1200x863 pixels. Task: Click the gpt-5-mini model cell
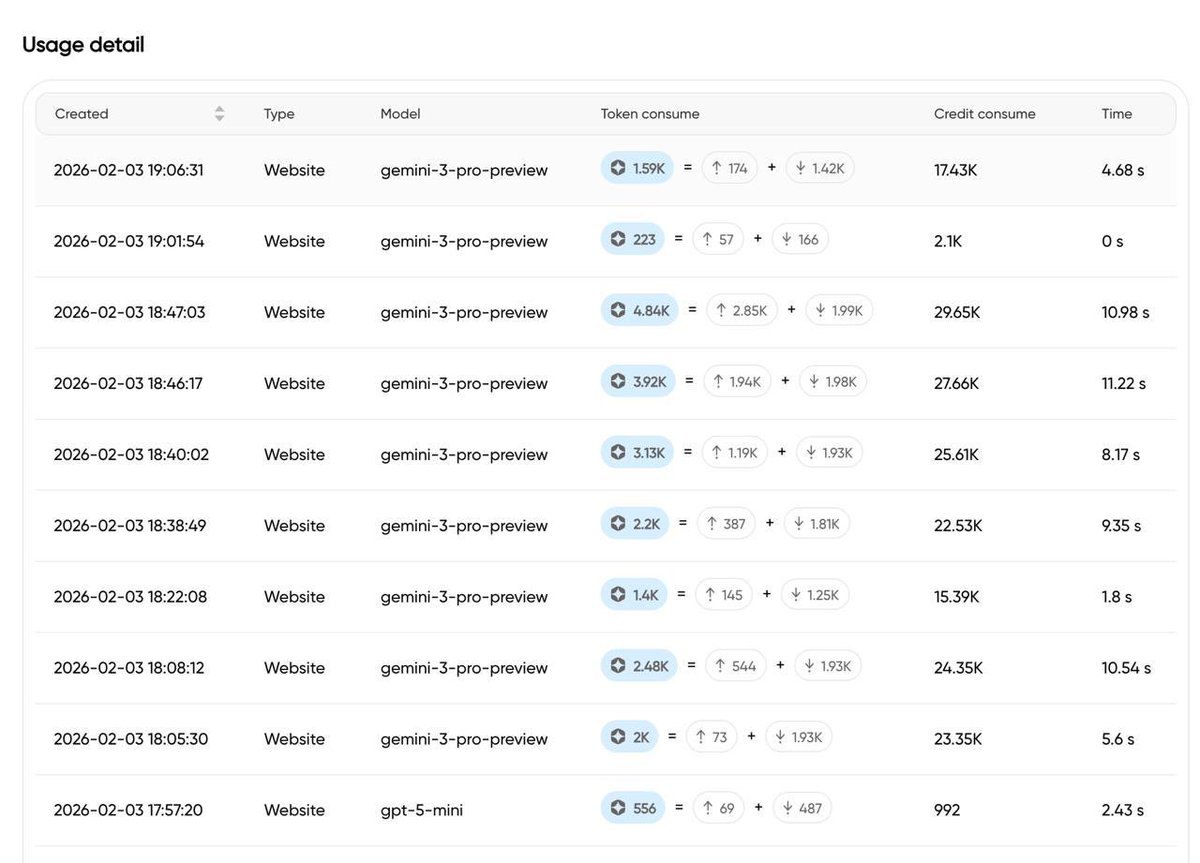[x=421, y=810]
